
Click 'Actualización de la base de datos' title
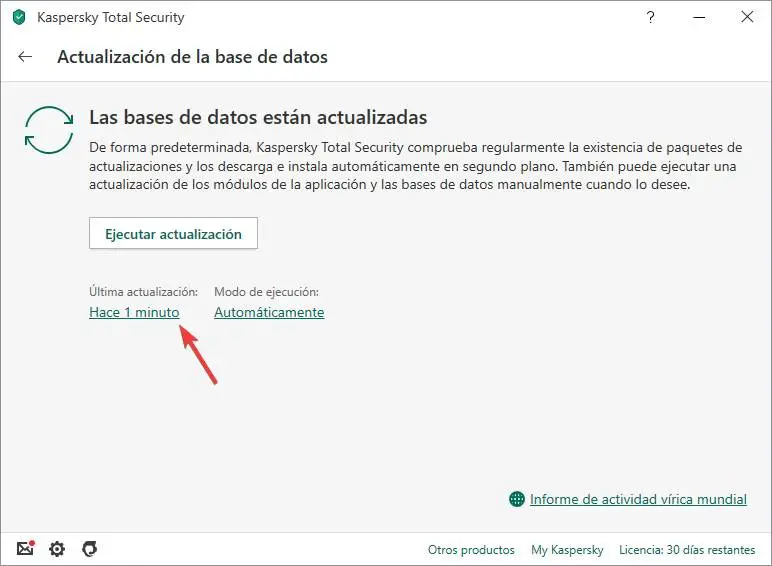(192, 57)
